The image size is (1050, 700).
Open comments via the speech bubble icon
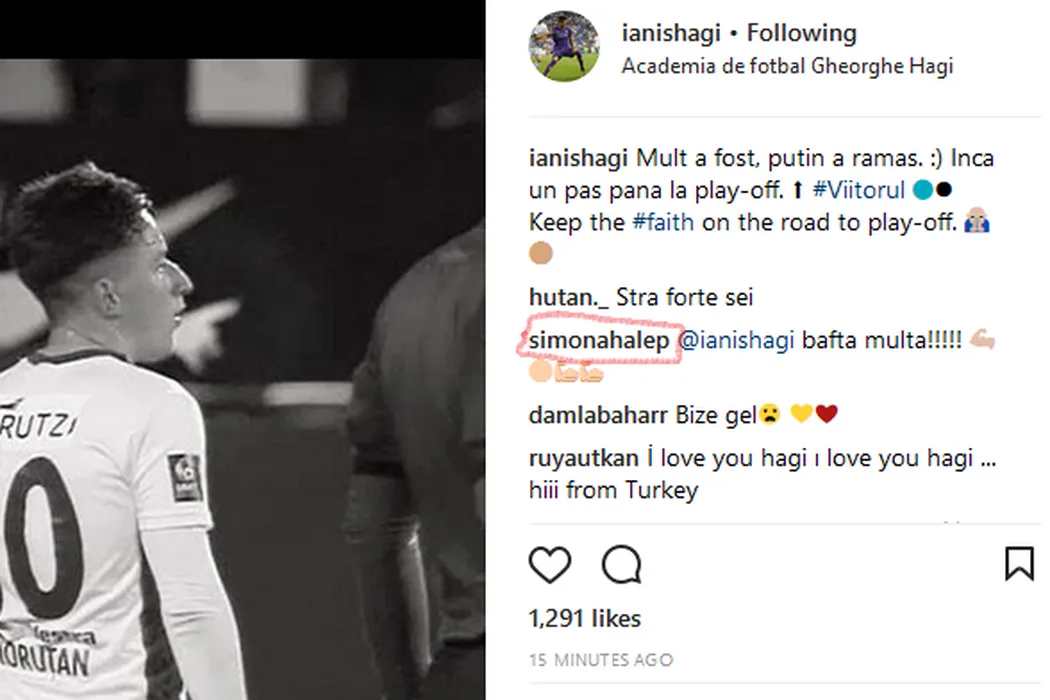621,565
